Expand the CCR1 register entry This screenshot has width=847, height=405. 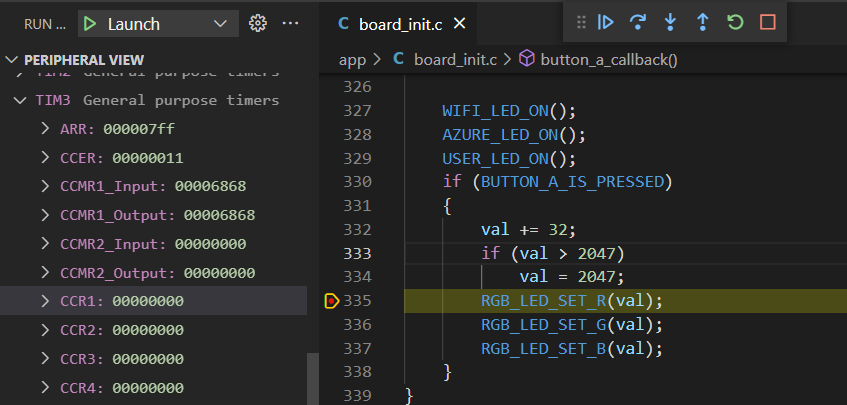tap(45, 301)
